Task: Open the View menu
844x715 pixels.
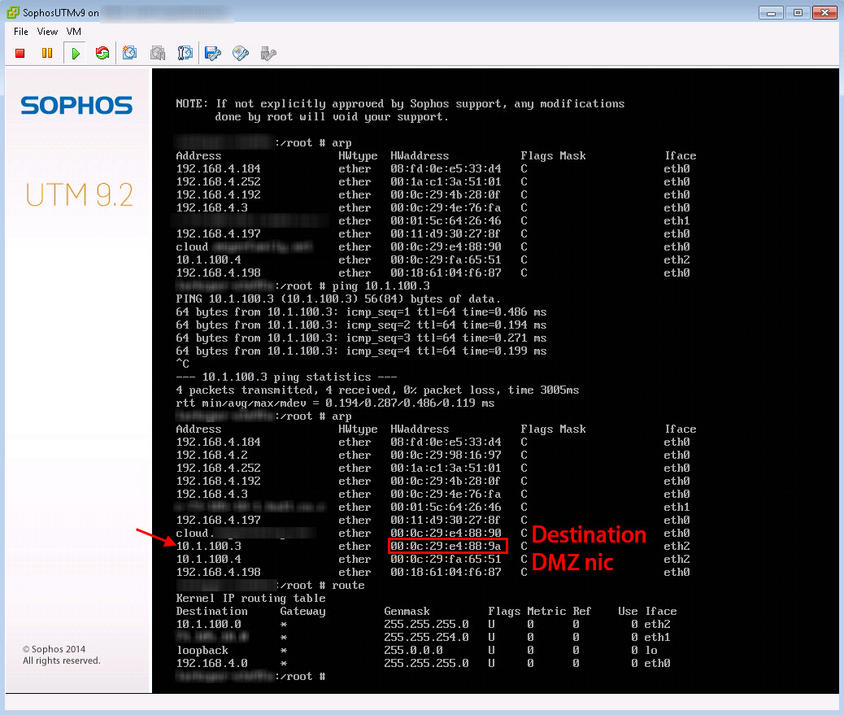Action: 47,32
